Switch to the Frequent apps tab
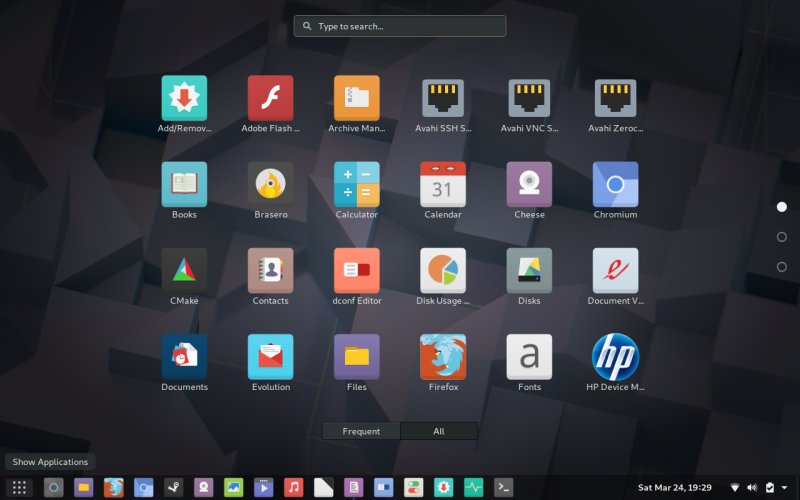Screen dimensions: 800x500 coord(361,431)
